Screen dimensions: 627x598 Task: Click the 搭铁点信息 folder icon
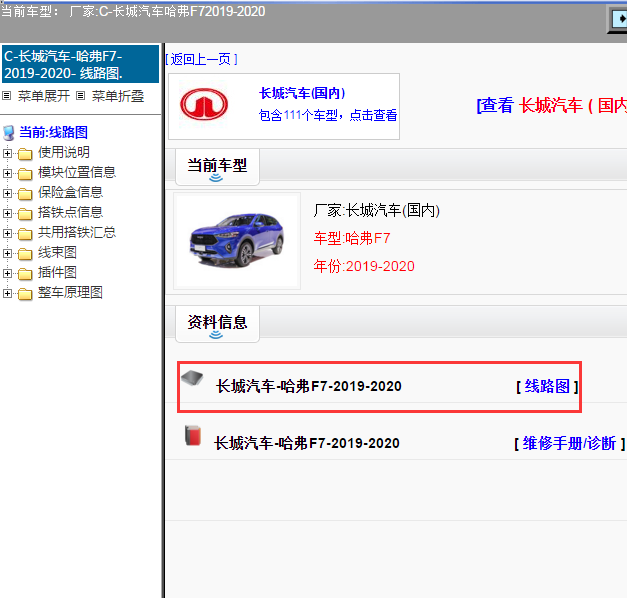25,214
